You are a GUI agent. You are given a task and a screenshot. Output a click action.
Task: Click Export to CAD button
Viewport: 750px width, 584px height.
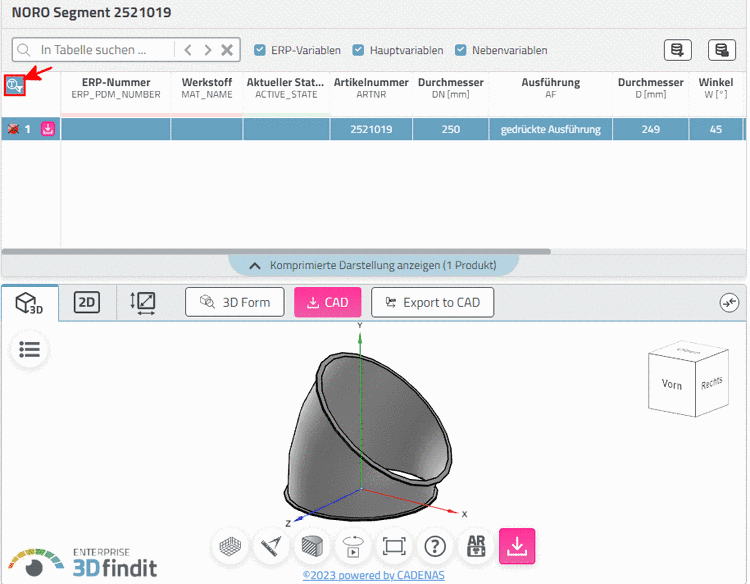click(x=432, y=302)
